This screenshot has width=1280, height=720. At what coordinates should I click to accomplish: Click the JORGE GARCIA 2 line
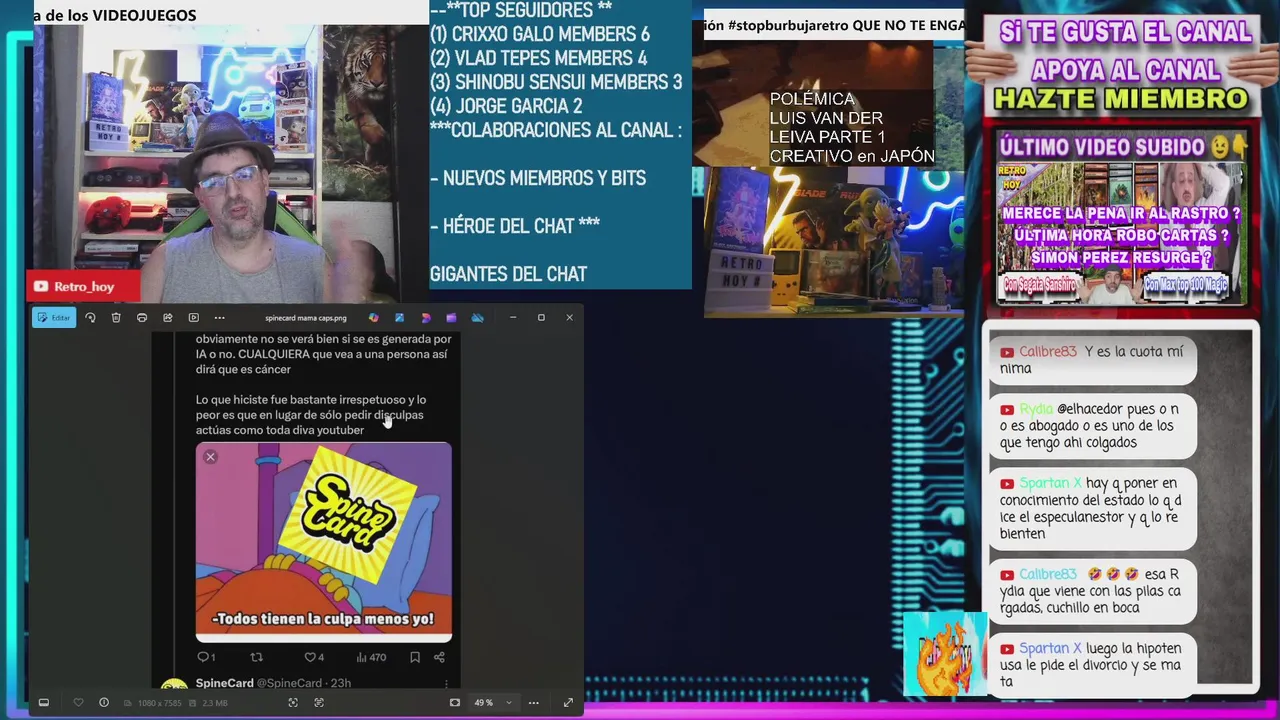coord(506,106)
